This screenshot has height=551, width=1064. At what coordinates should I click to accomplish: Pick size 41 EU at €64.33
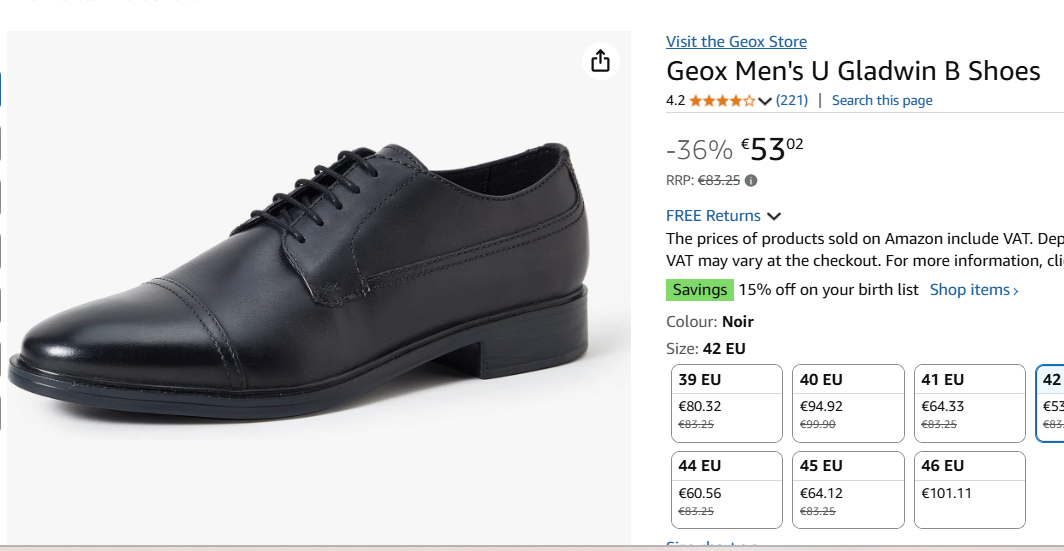click(x=970, y=403)
